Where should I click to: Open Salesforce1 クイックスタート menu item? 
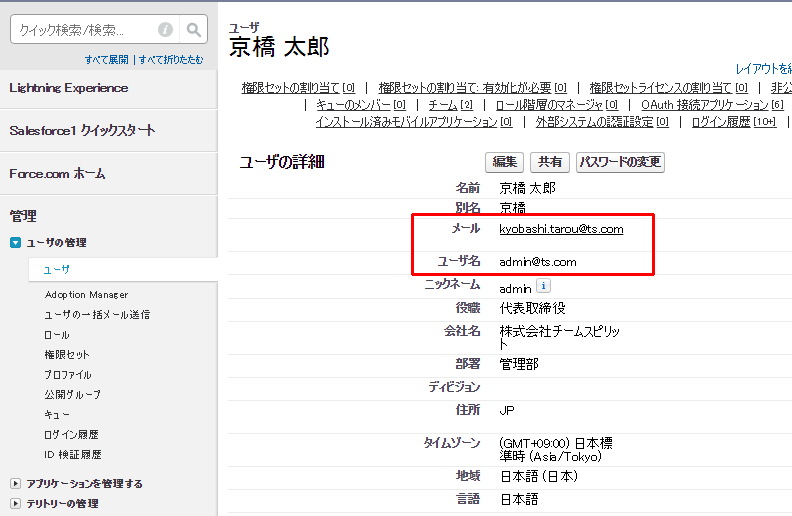(82, 131)
